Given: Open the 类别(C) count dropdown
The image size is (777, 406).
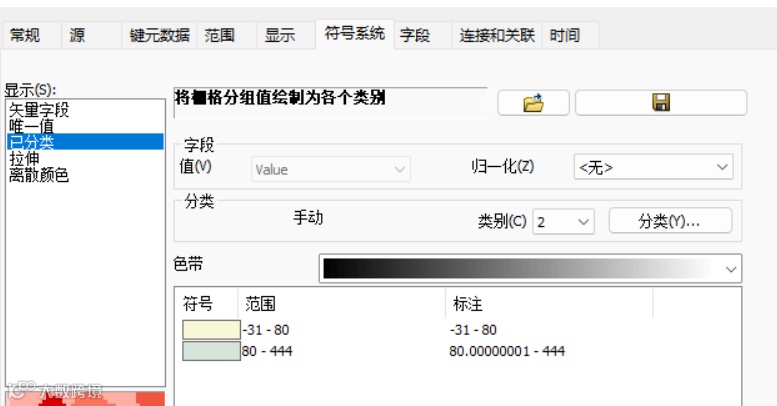Looking at the screenshot, I should [563, 221].
